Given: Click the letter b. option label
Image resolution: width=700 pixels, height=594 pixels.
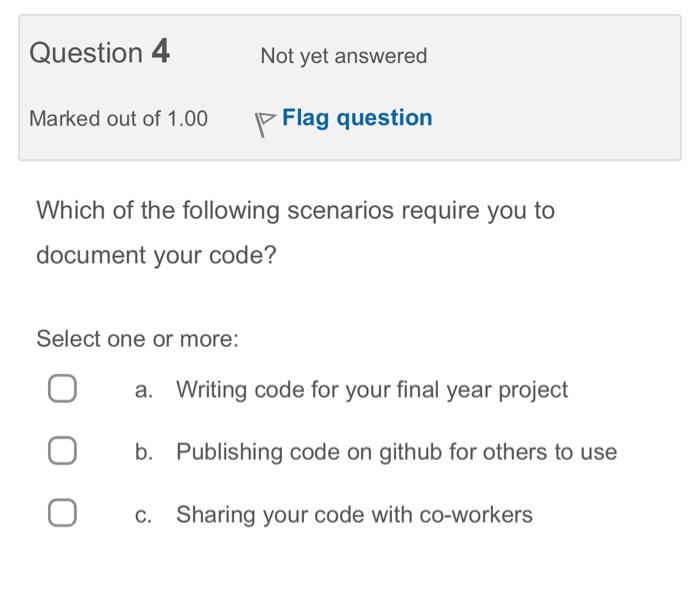Looking at the screenshot, I should pyautogui.click(x=144, y=452).
